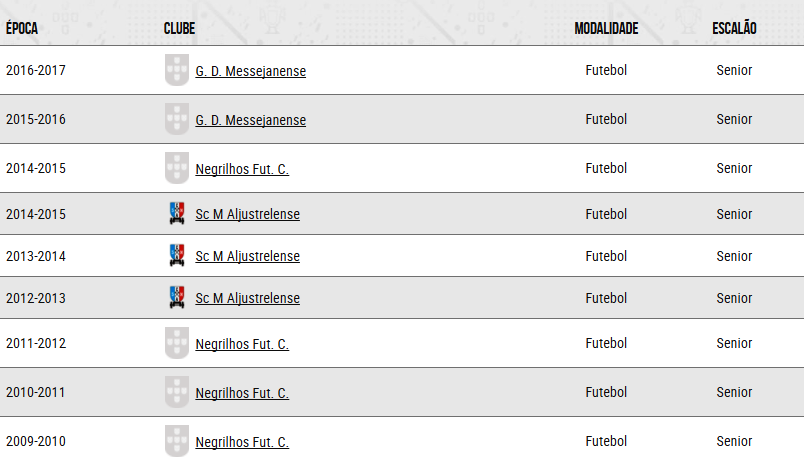The height and width of the screenshot is (461, 804).
Task: Open Negrilhos Fut. C. link for 2009-2010
Action: [x=242, y=442]
